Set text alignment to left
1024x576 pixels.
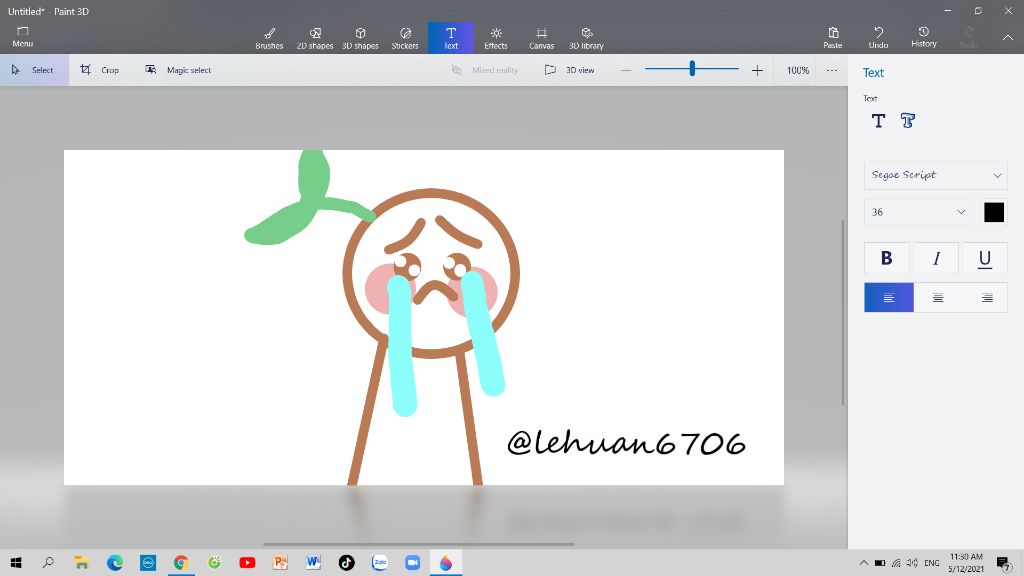pos(889,297)
